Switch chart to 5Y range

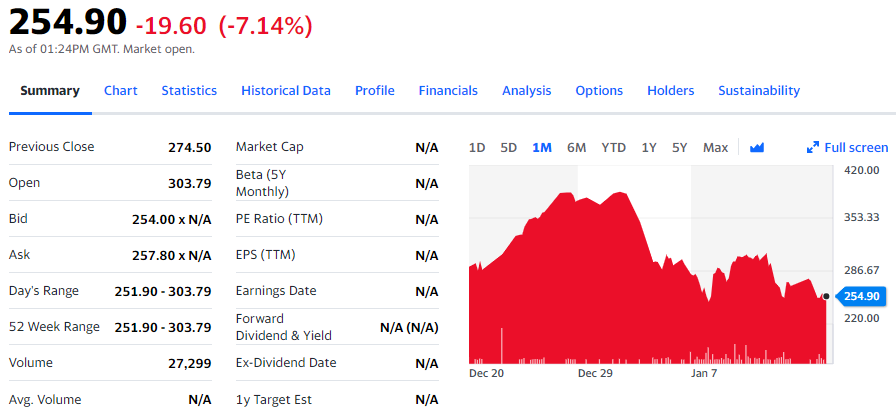680,148
